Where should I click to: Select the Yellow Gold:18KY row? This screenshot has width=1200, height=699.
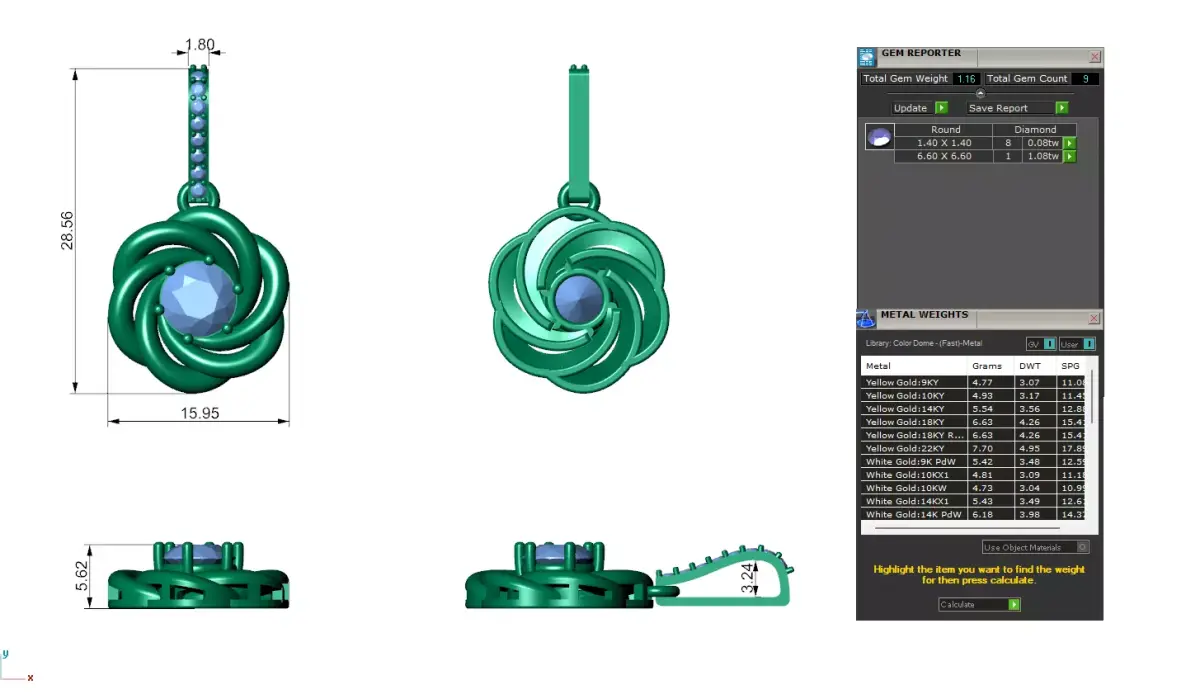[x=974, y=422]
